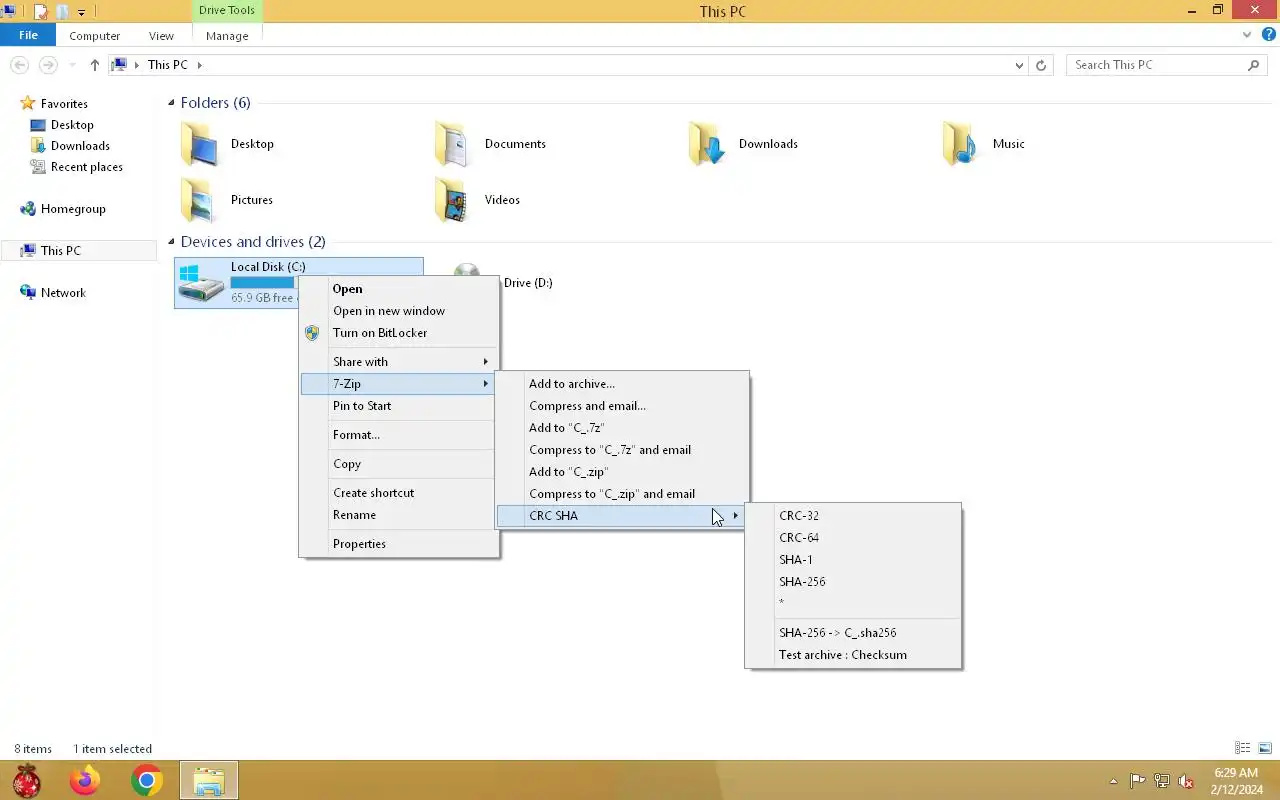Choose Rename in the context menu

coord(399,515)
